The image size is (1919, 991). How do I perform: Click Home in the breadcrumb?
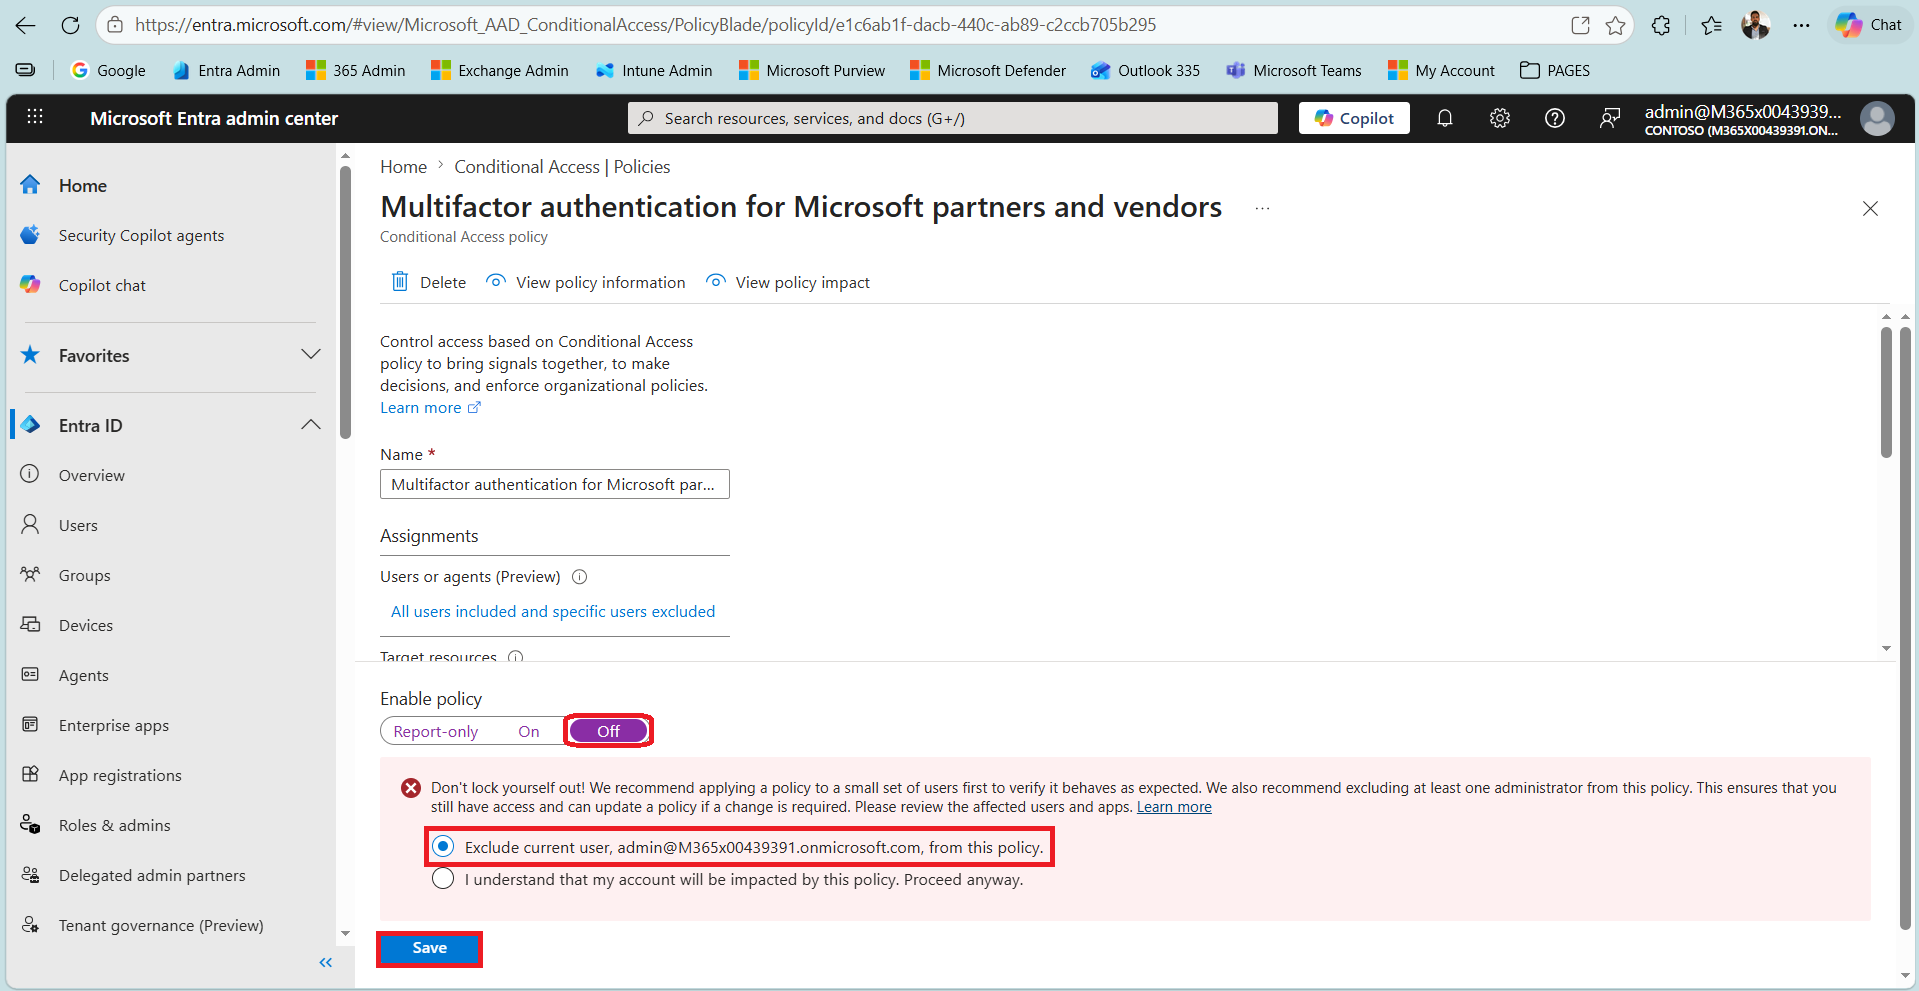403,167
